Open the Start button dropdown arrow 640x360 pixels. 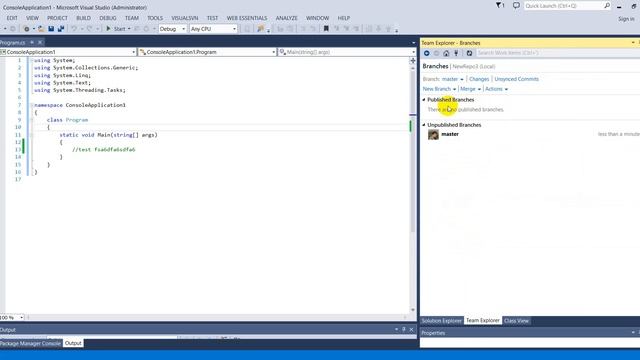[129, 29]
